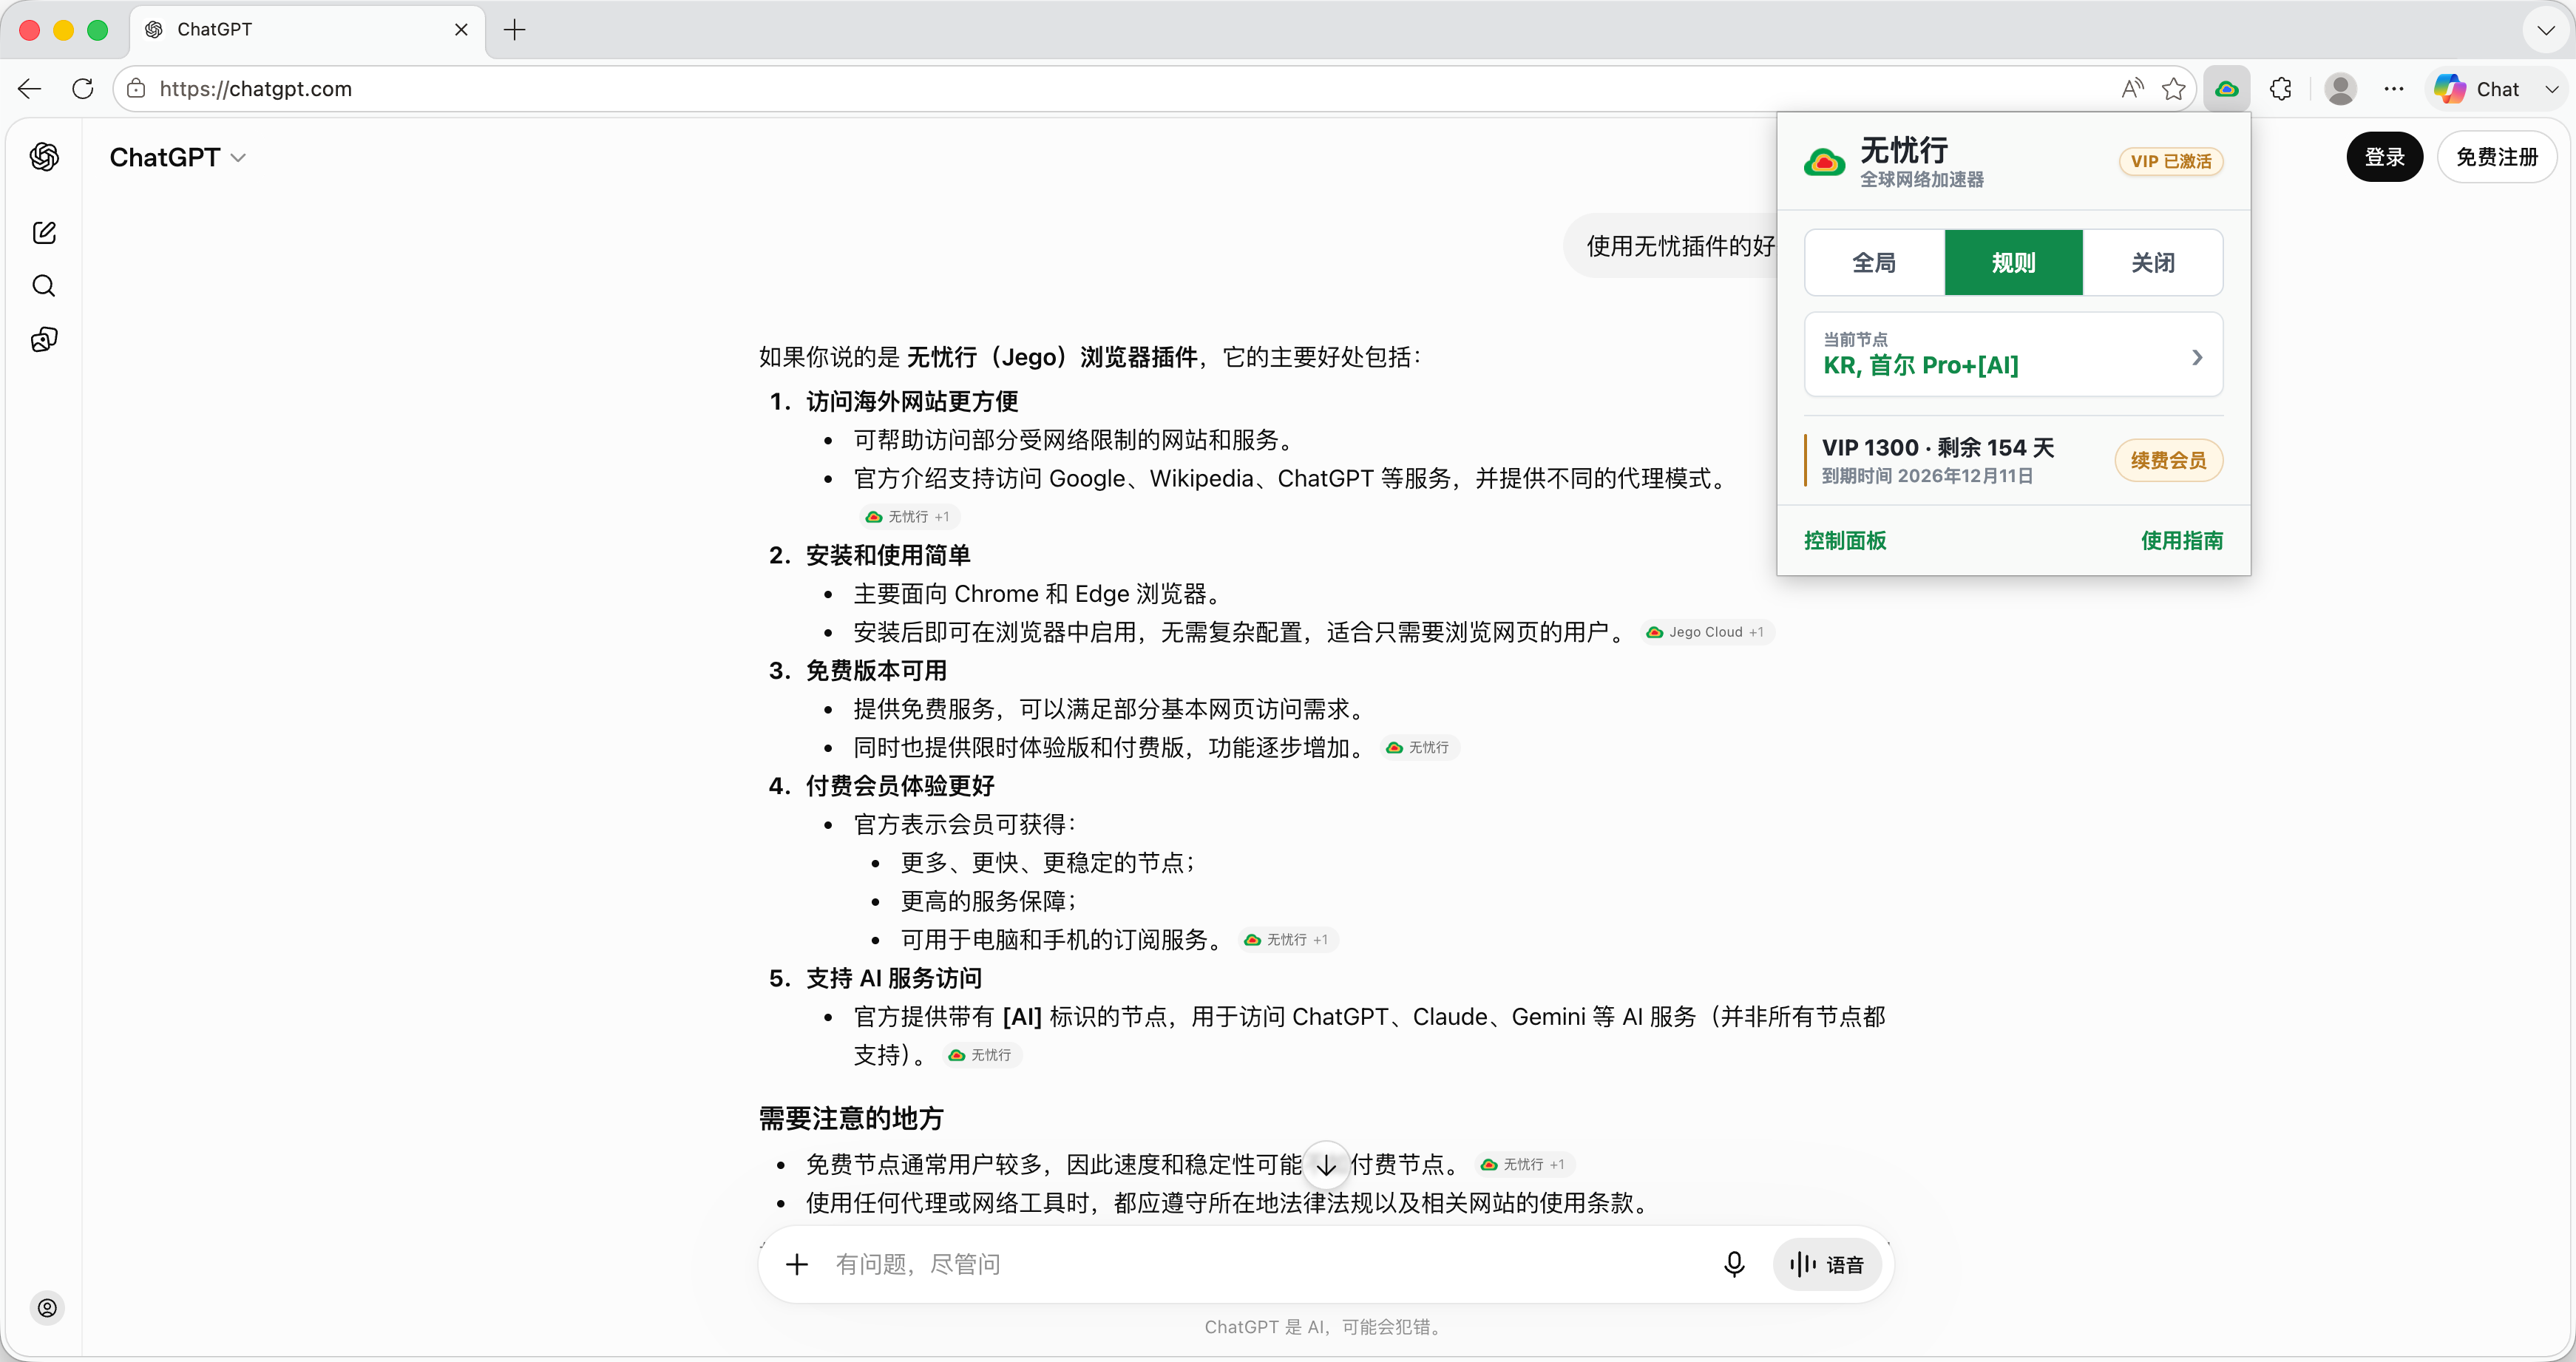The width and height of the screenshot is (2576, 1362).
Task: Click the scroll-to-bottom arrow button
Action: [x=1326, y=1165]
